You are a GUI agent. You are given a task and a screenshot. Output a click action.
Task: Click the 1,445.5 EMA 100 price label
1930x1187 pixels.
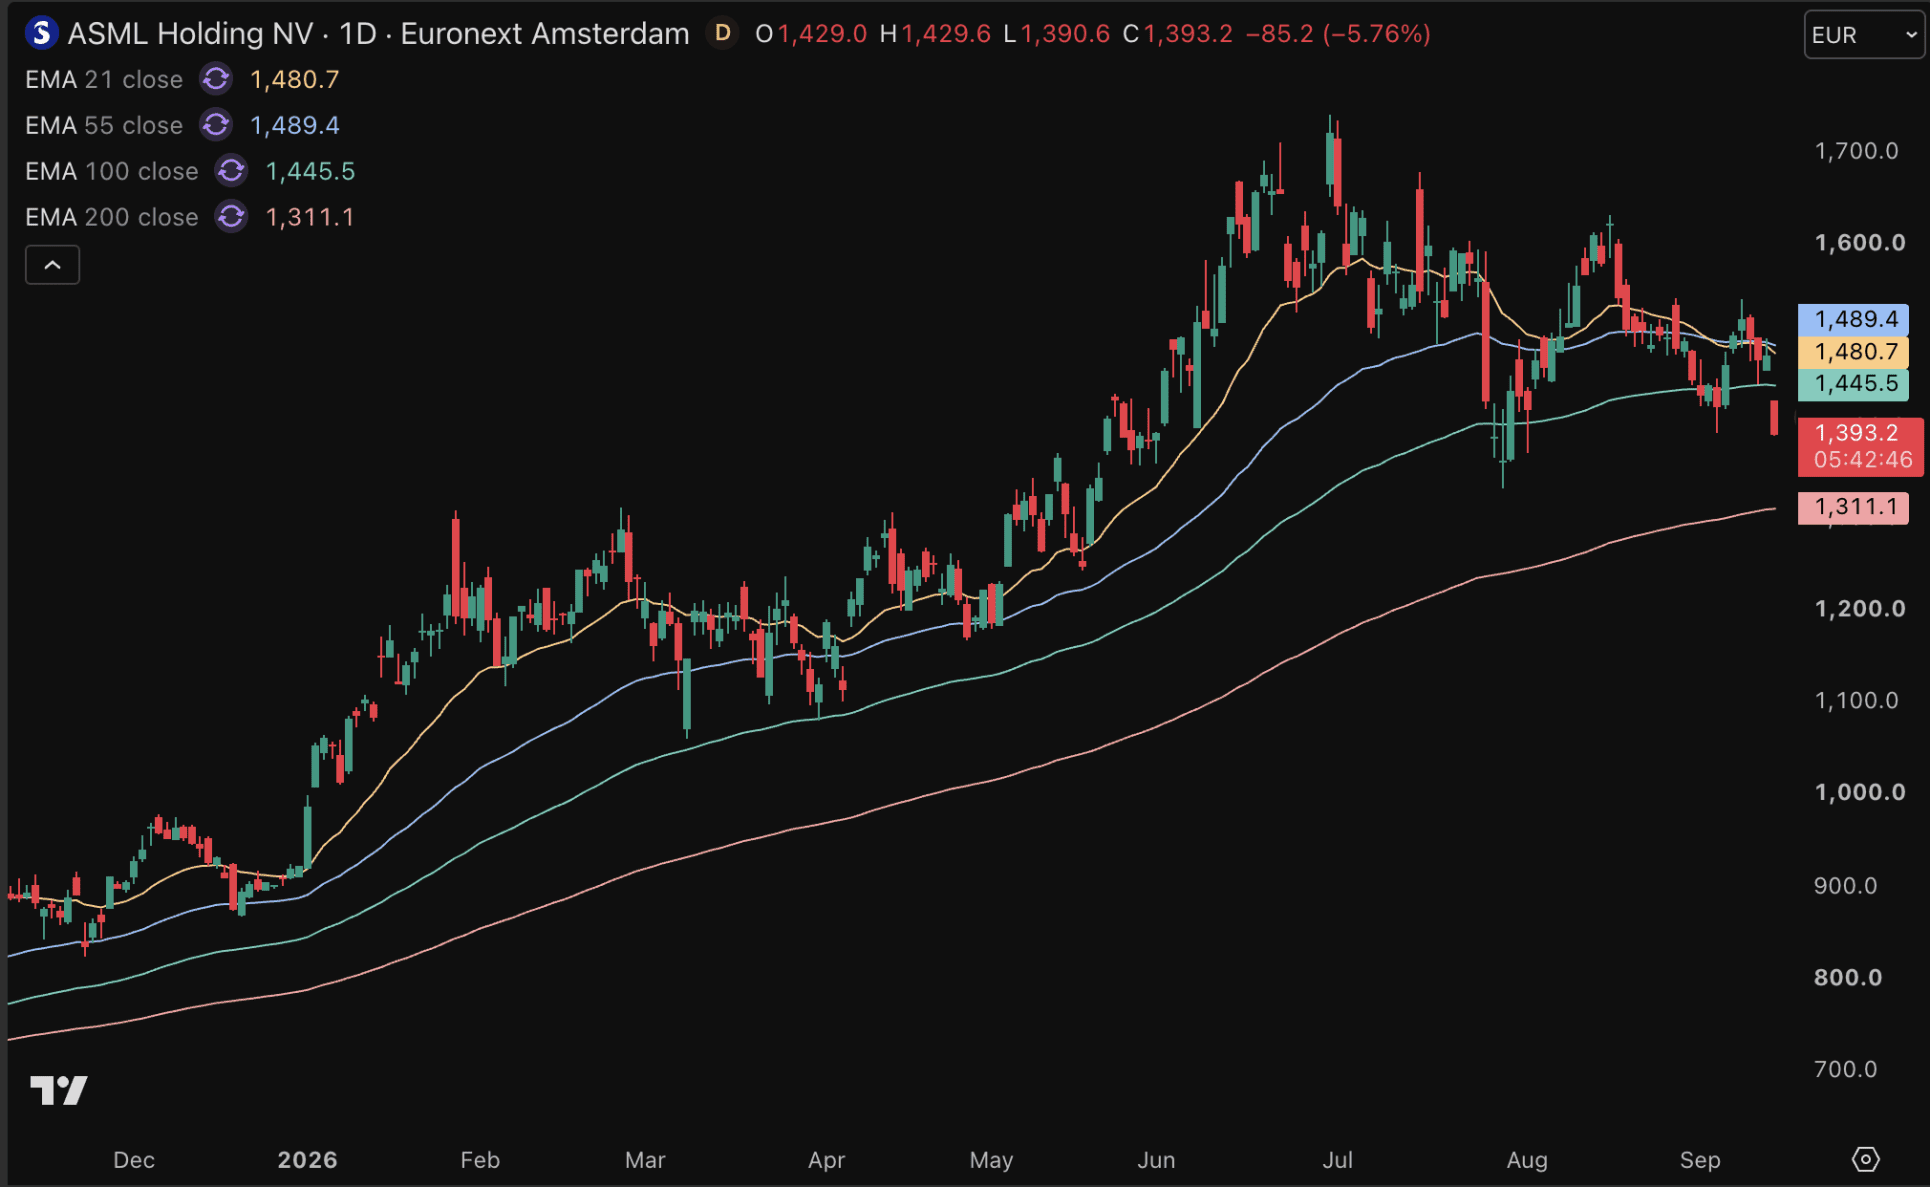[x=1854, y=384]
